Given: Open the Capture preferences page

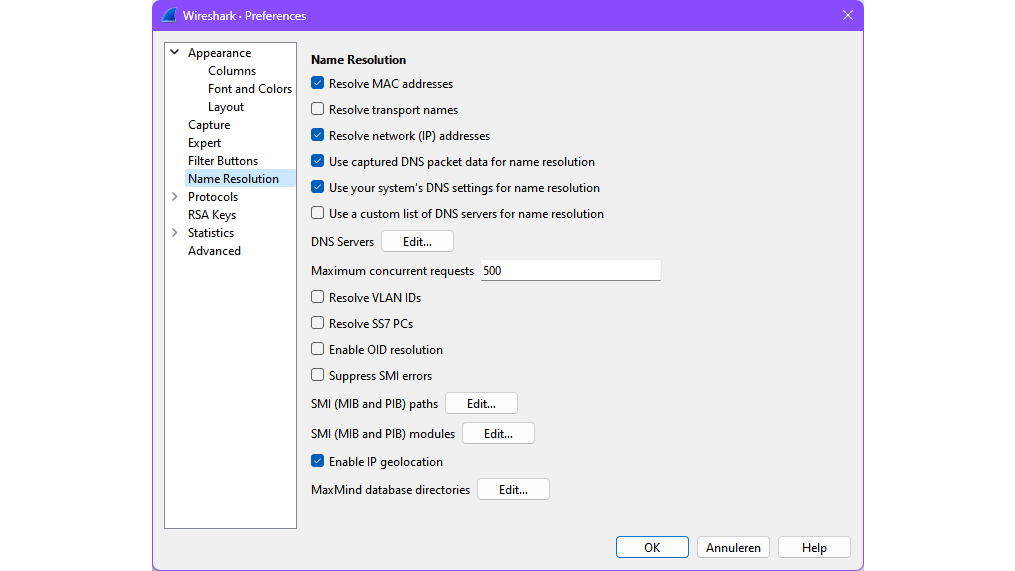Looking at the screenshot, I should [x=209, y=125].
